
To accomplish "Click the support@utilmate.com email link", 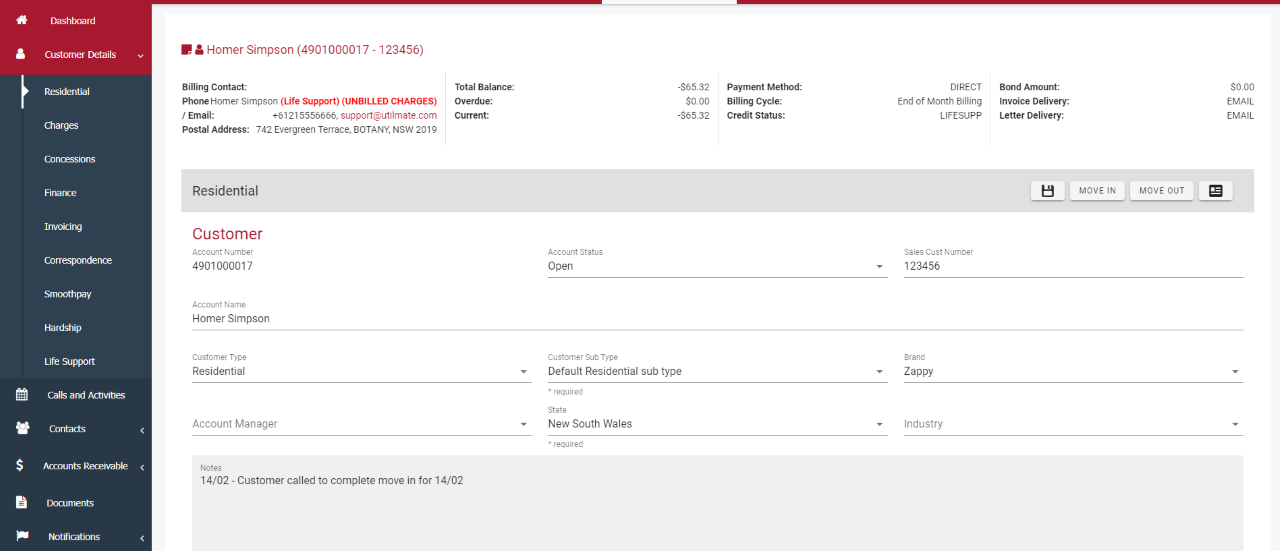I will (388, 116).
